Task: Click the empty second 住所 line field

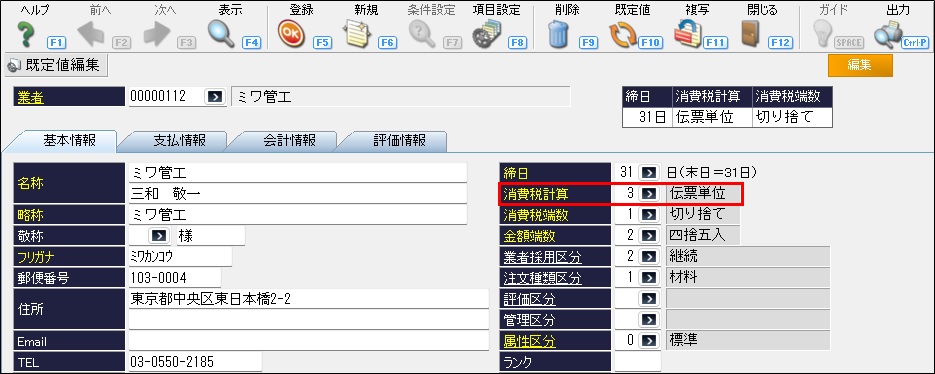Action: (308, 319)
